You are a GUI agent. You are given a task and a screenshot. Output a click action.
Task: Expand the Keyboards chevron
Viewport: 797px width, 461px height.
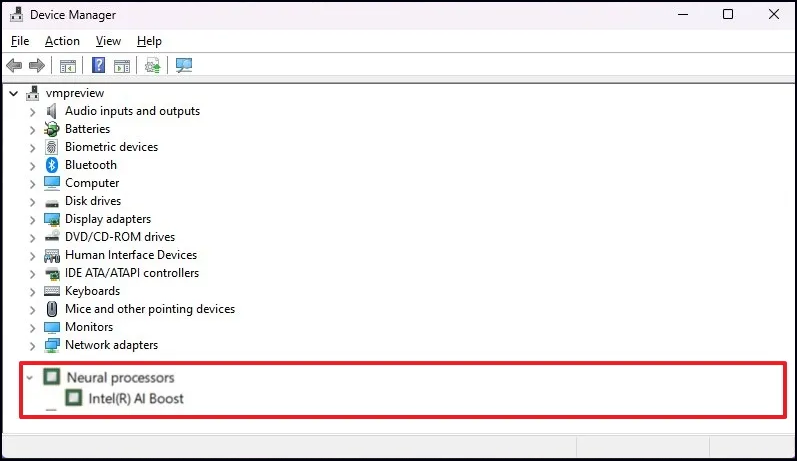point(33,292)
